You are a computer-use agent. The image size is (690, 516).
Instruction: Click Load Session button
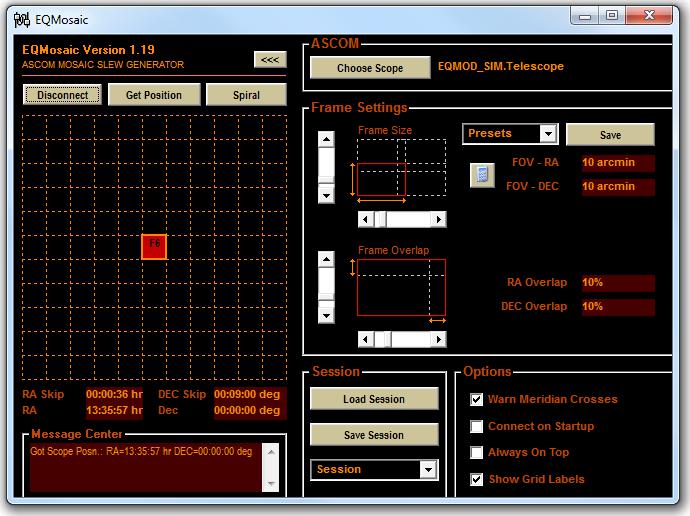(374, 399)
